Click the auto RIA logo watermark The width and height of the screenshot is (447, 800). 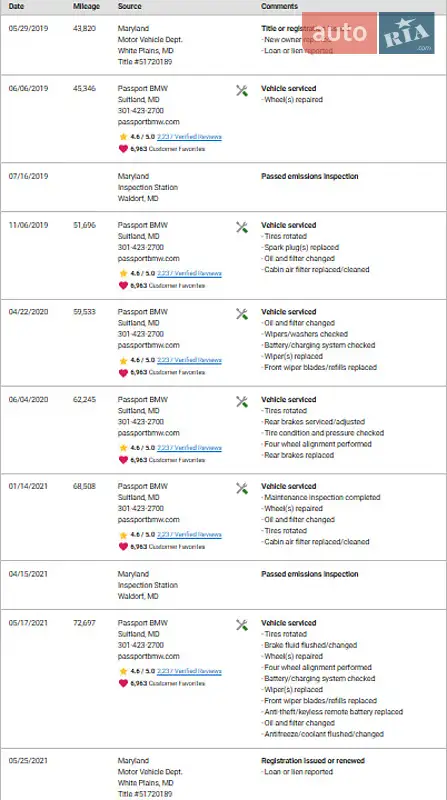click(368, 33)
